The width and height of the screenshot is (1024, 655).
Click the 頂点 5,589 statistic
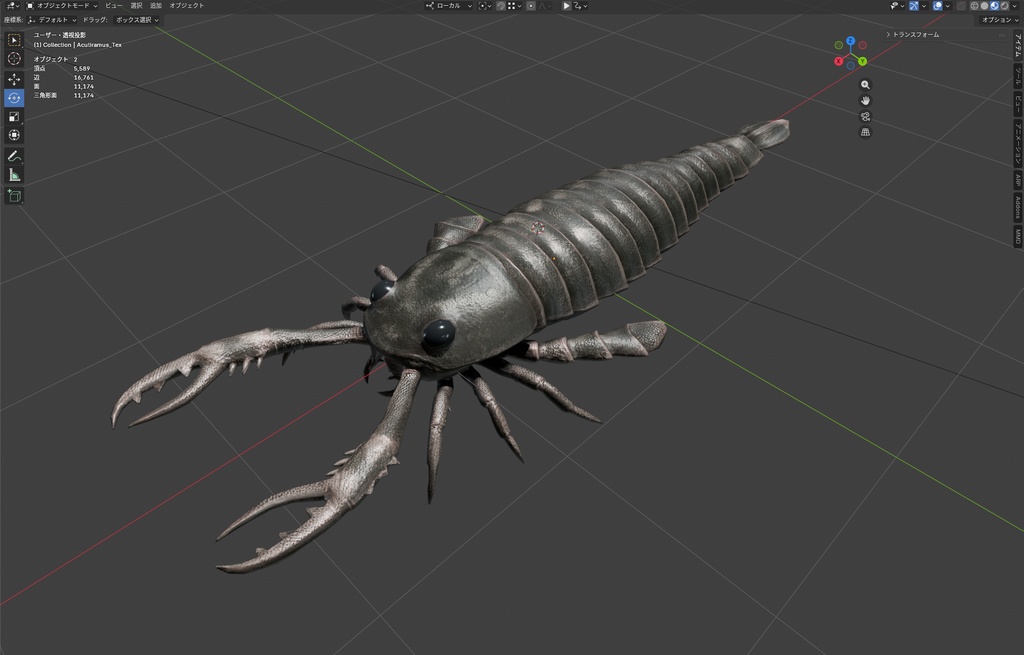pyautogui.click(x=63, y=68)
